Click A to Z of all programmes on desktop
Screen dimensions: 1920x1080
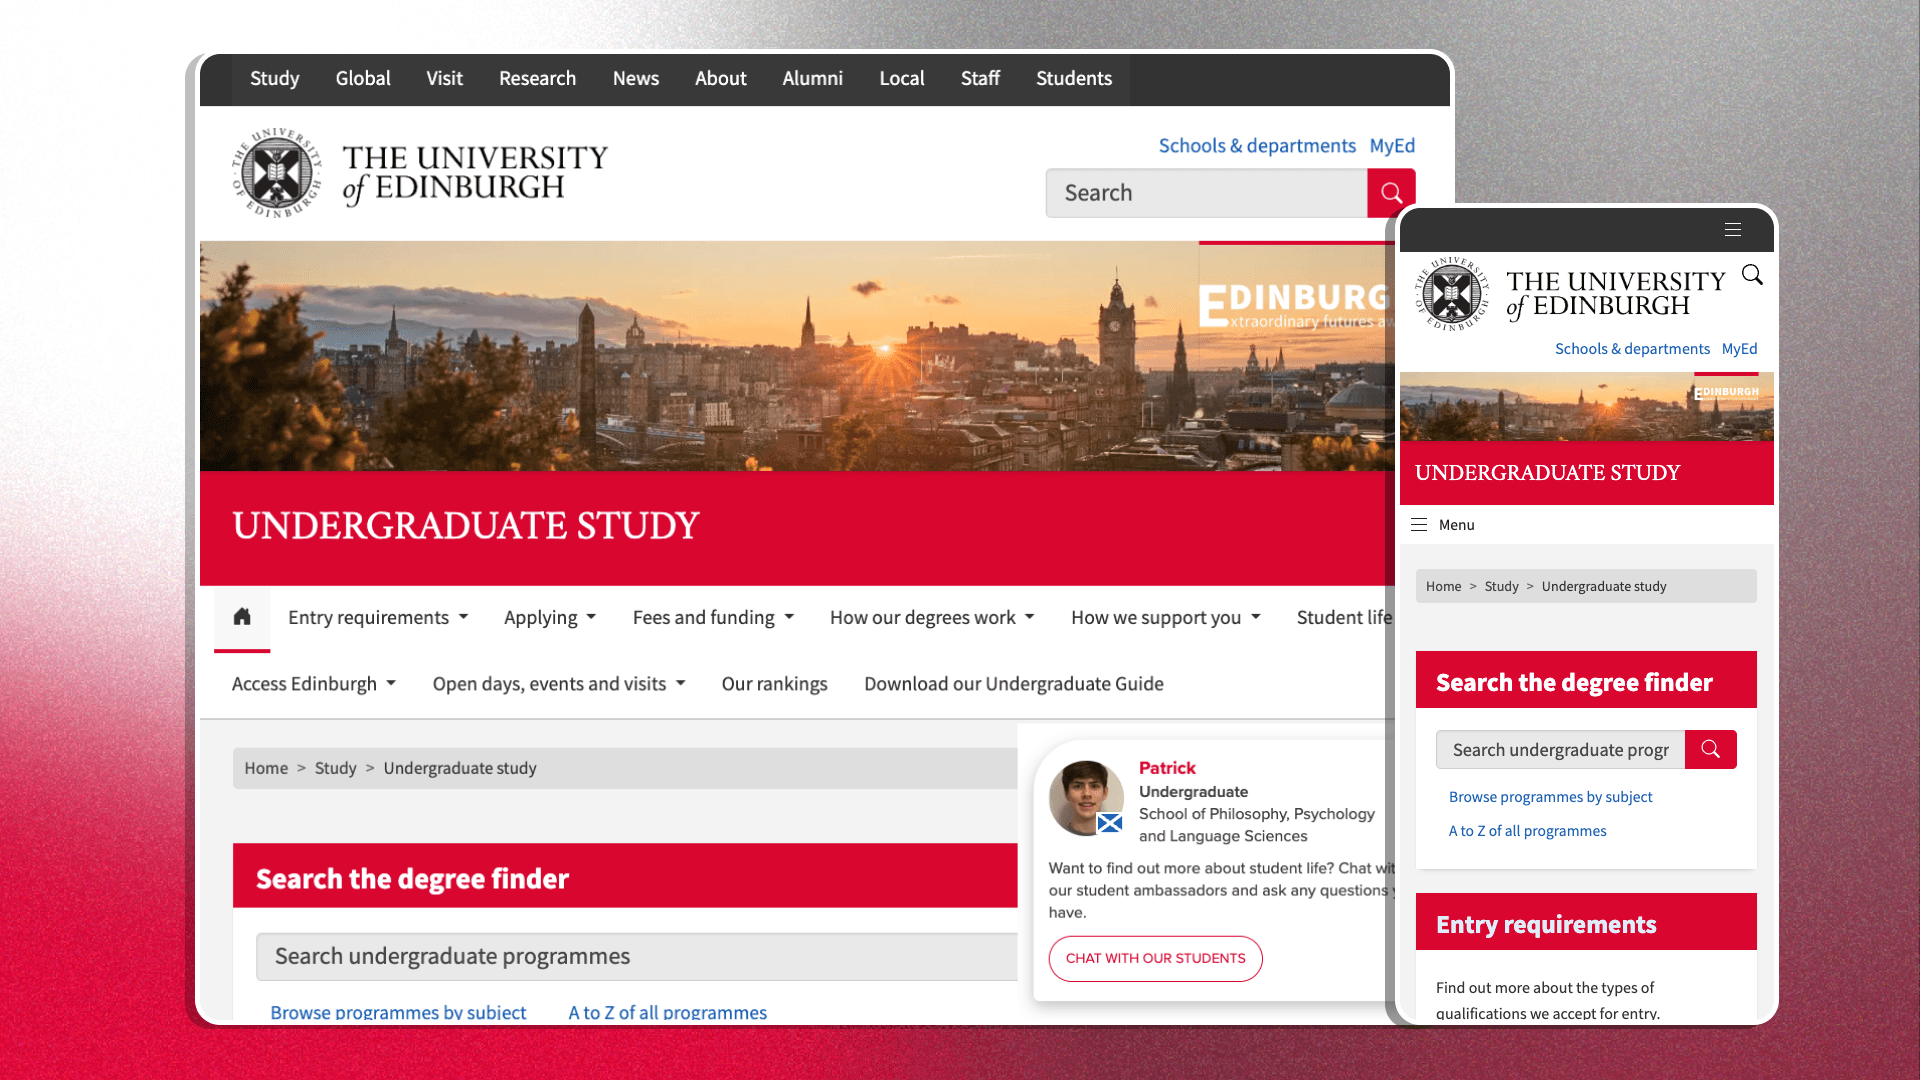point(668,1012)
